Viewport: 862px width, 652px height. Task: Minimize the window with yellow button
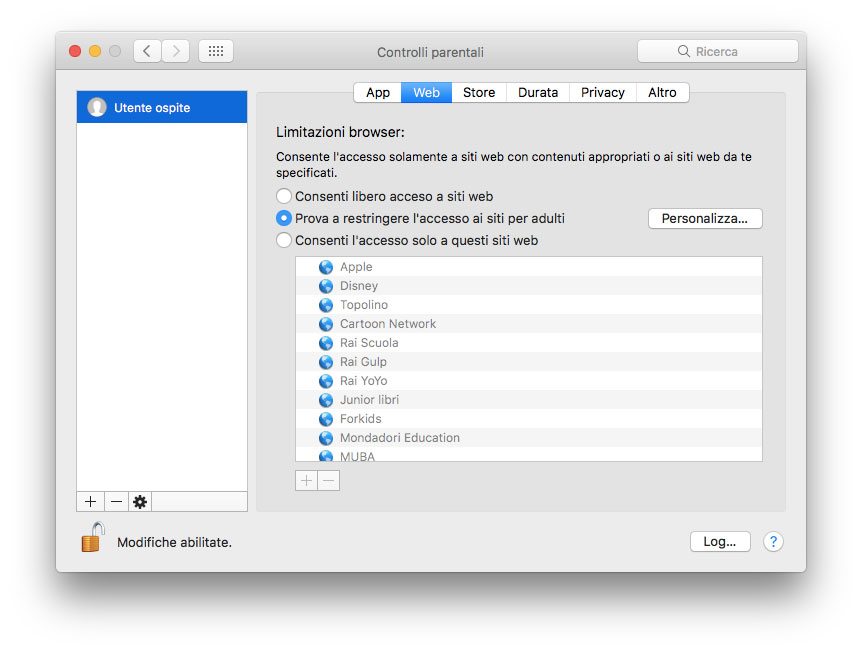click(95, 51)
